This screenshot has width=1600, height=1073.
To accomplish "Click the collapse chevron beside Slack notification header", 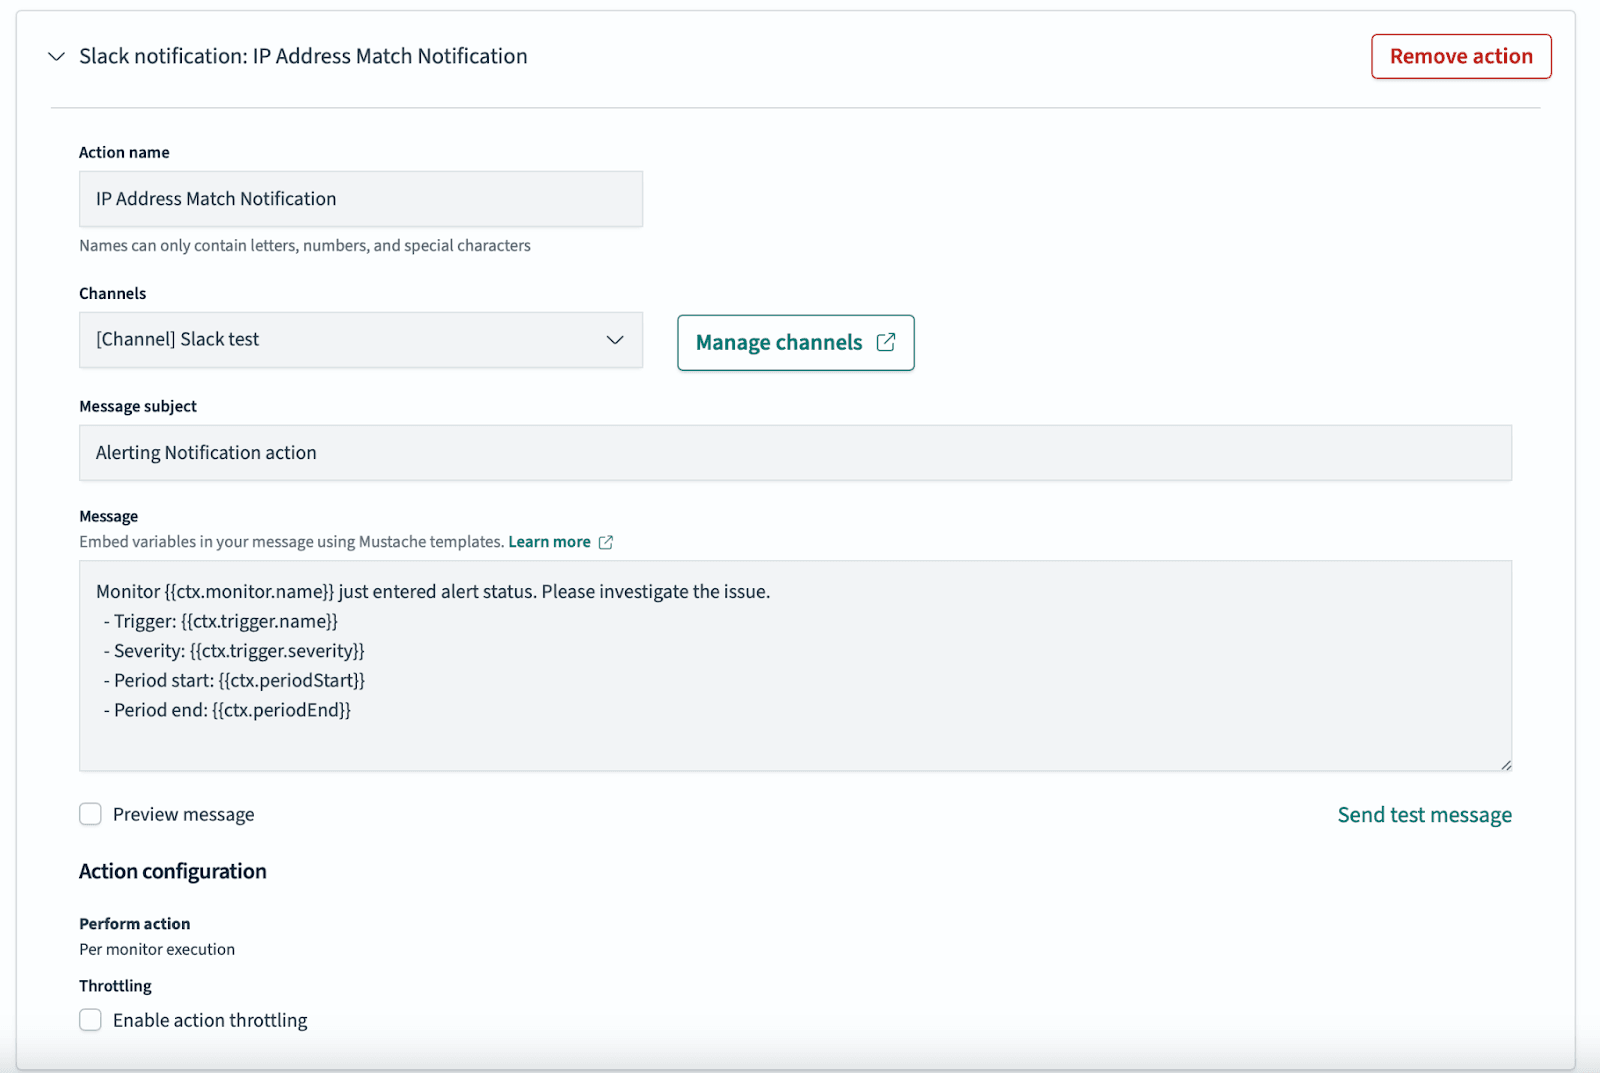I will 56,56.
